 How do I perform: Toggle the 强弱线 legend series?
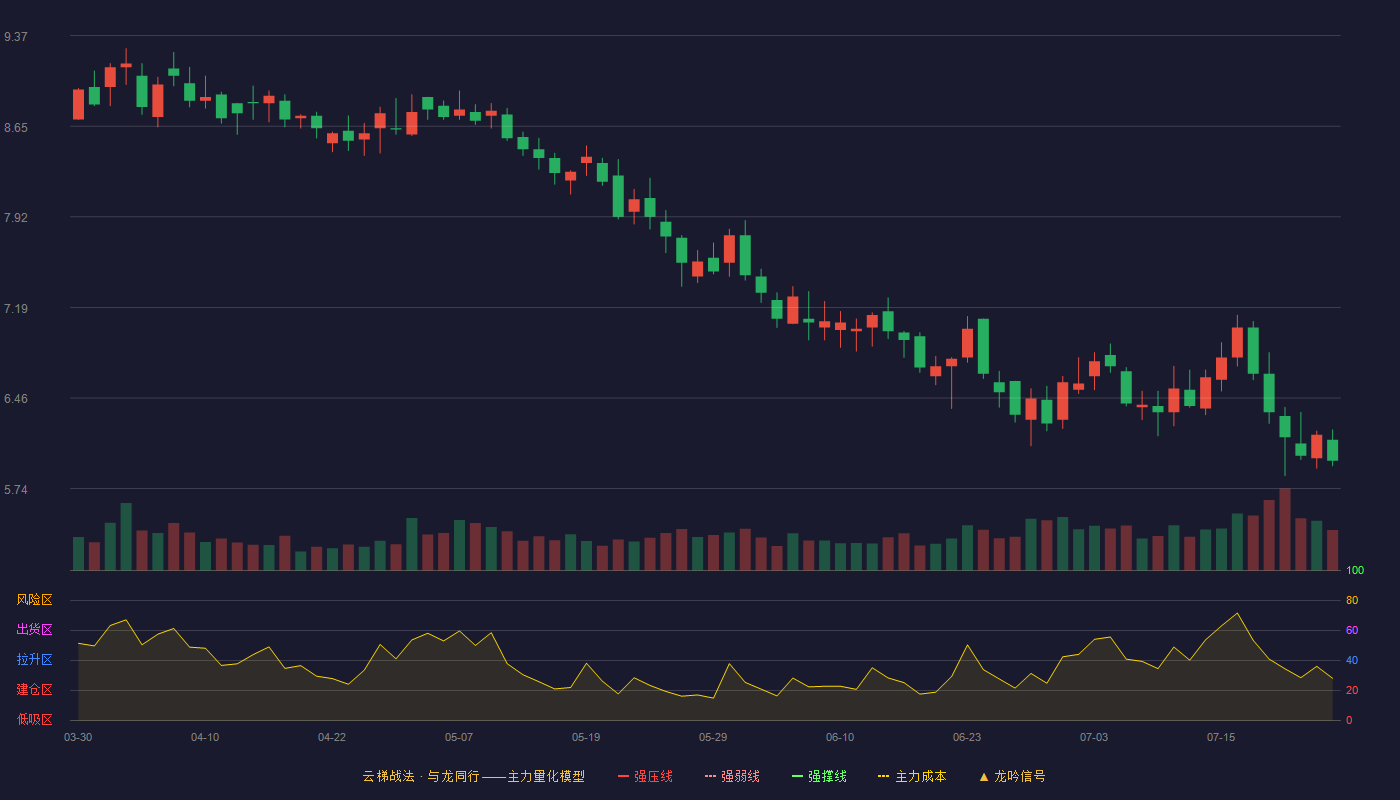tap(732, 776)
